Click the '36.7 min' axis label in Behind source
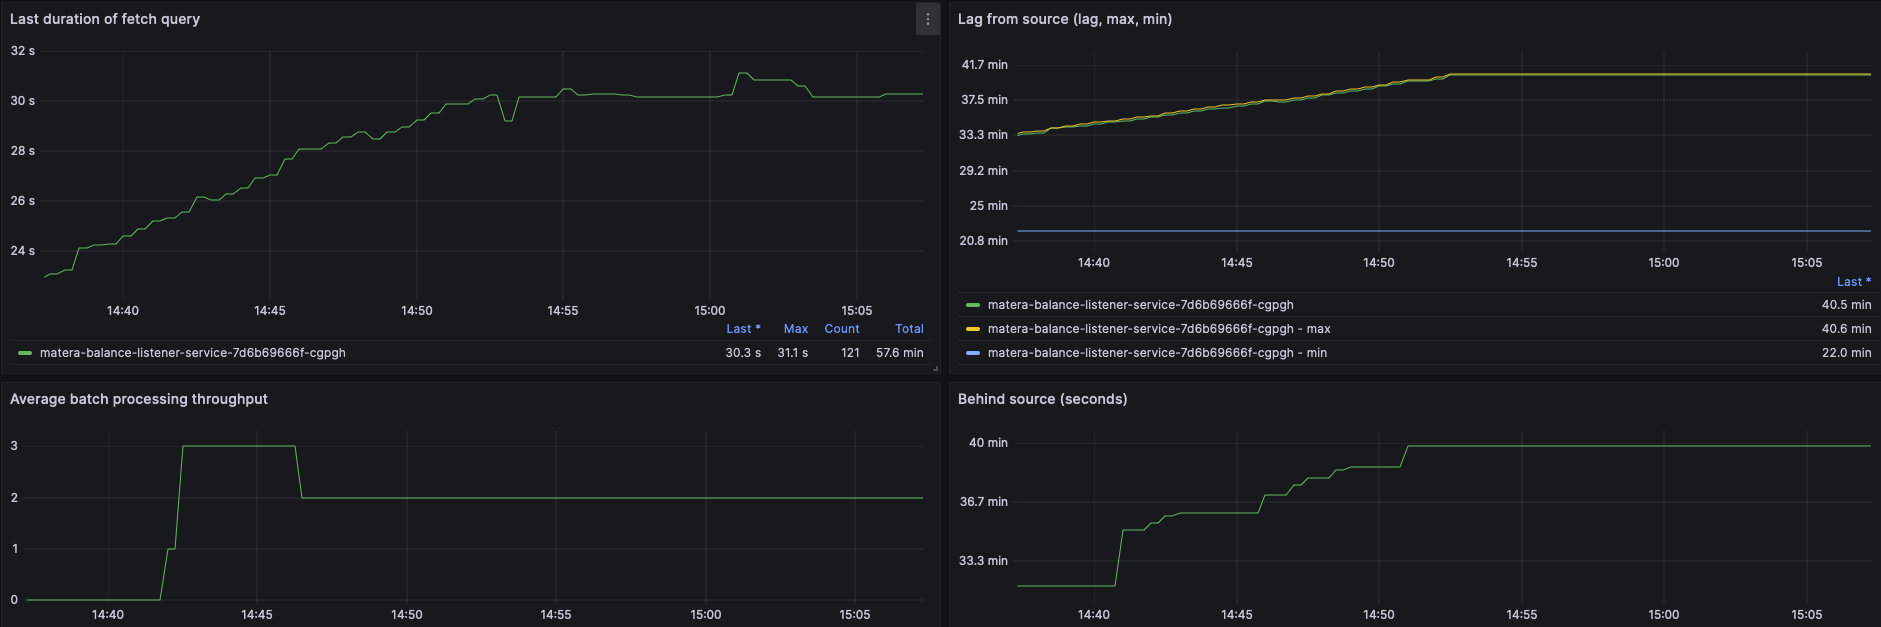The image size is (1881, 627). [x=984, y=502]
